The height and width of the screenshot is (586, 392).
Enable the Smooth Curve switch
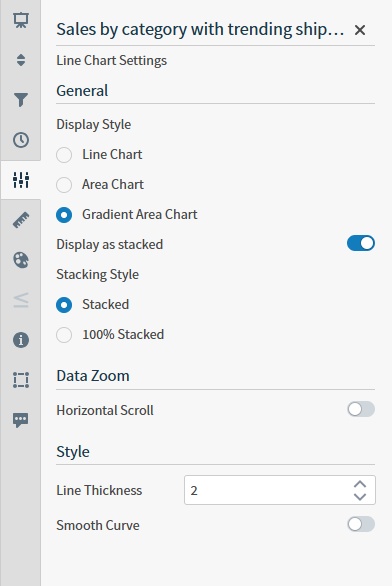[361, 524]
